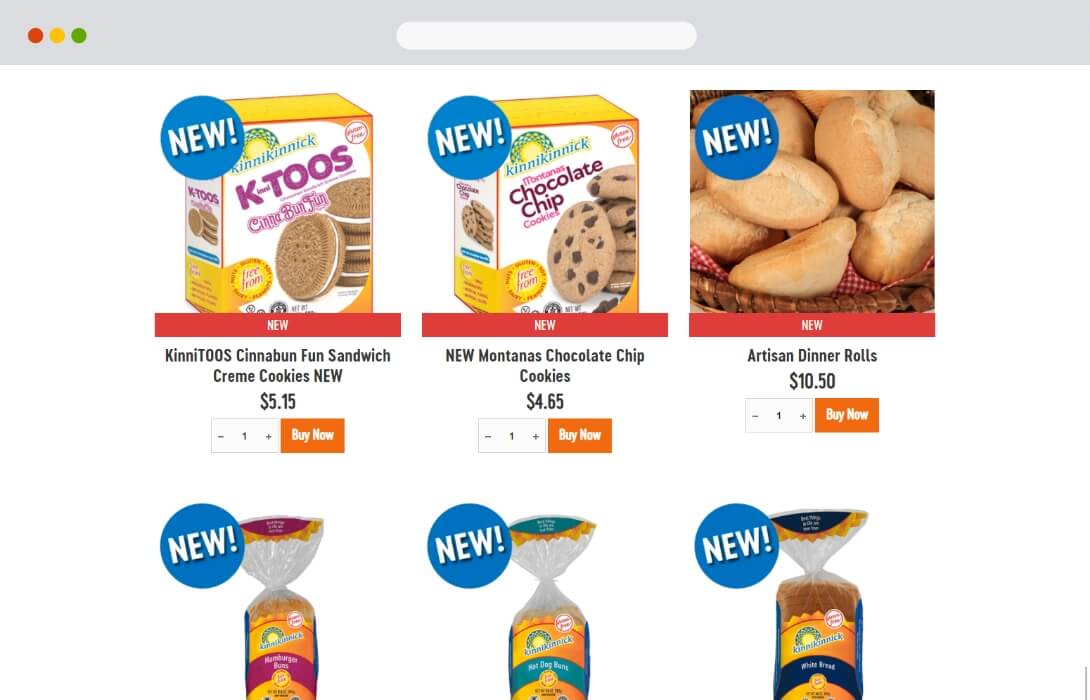Decrease quantity for KinniTOOS Cinnabun cookies
The height and width of the screenshot is (700, 1090).
point(221,437)
